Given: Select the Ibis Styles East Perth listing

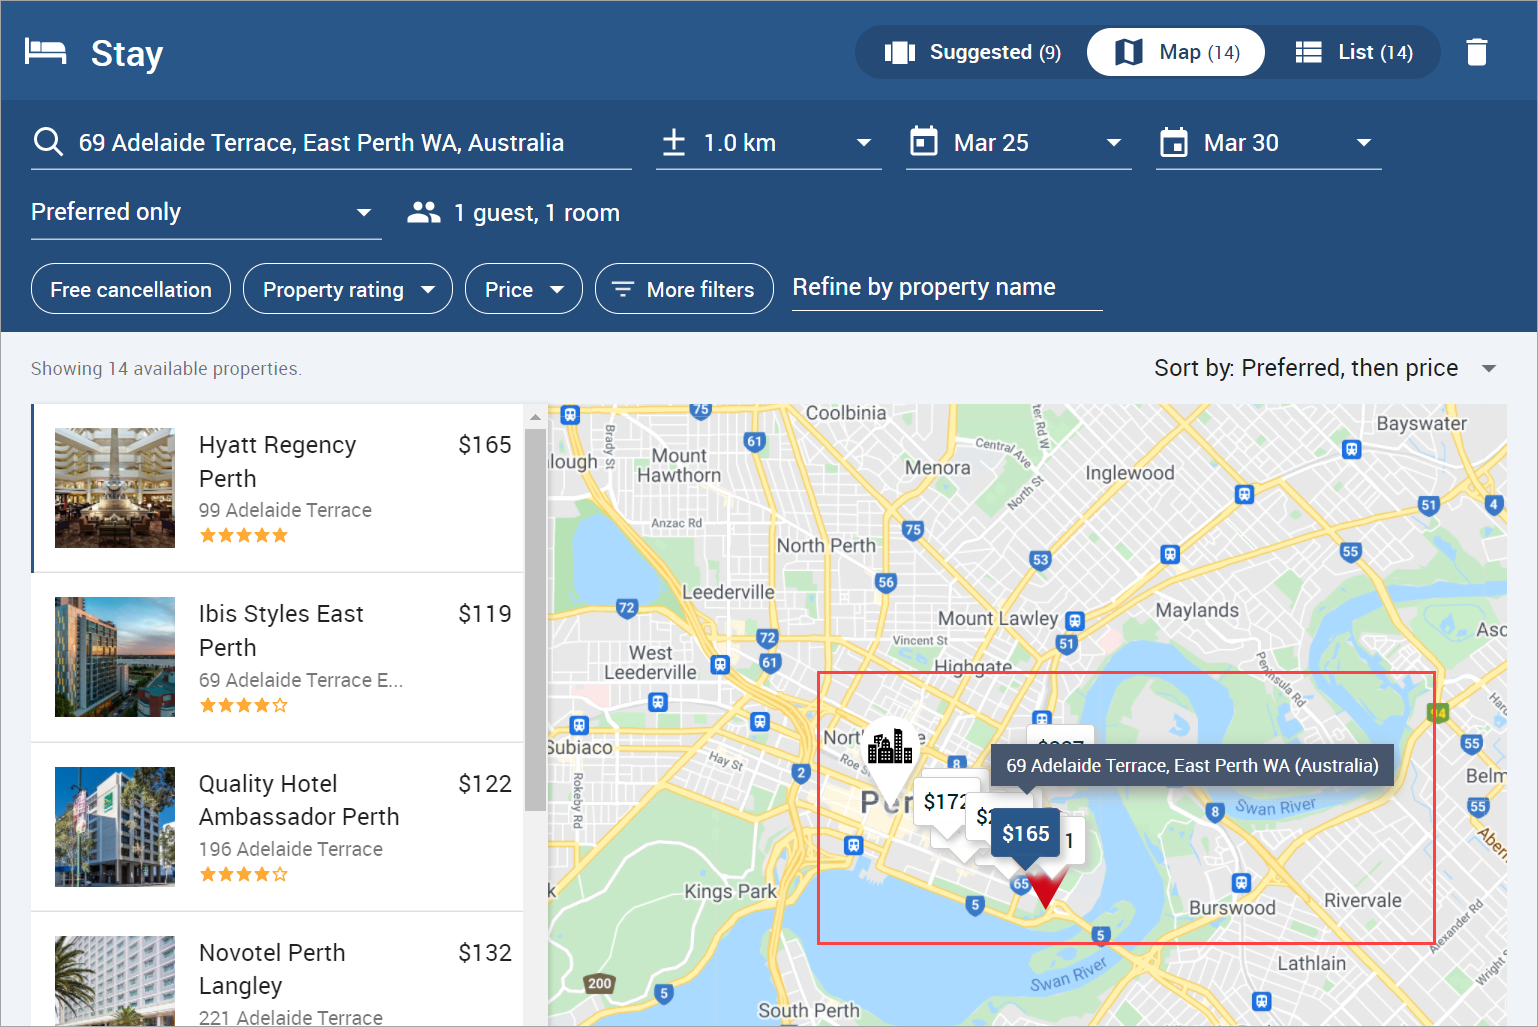Looking at the screenshot, I should (278, 657).
